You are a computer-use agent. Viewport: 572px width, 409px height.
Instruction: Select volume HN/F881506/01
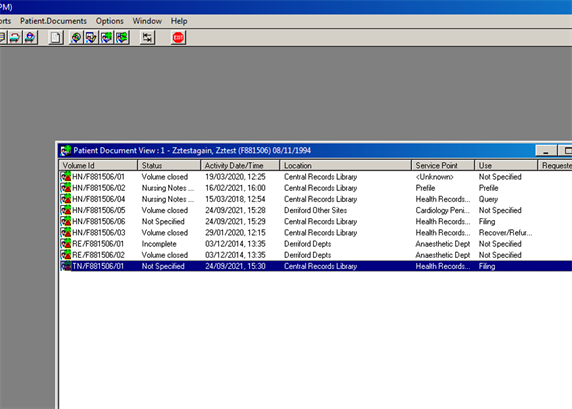(98, 177)
